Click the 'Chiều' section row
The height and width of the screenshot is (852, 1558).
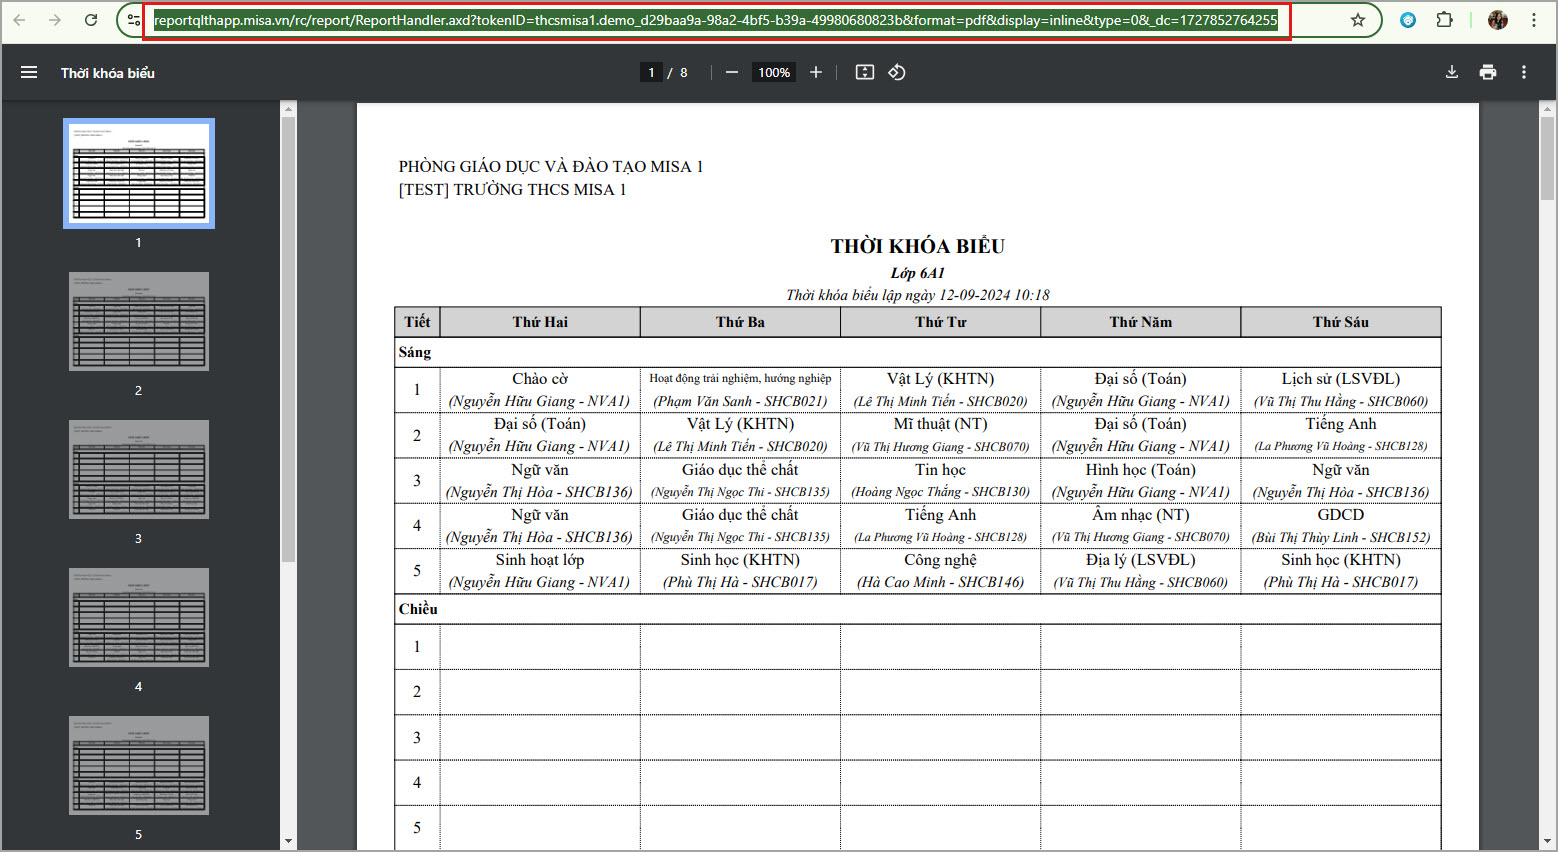918,609
